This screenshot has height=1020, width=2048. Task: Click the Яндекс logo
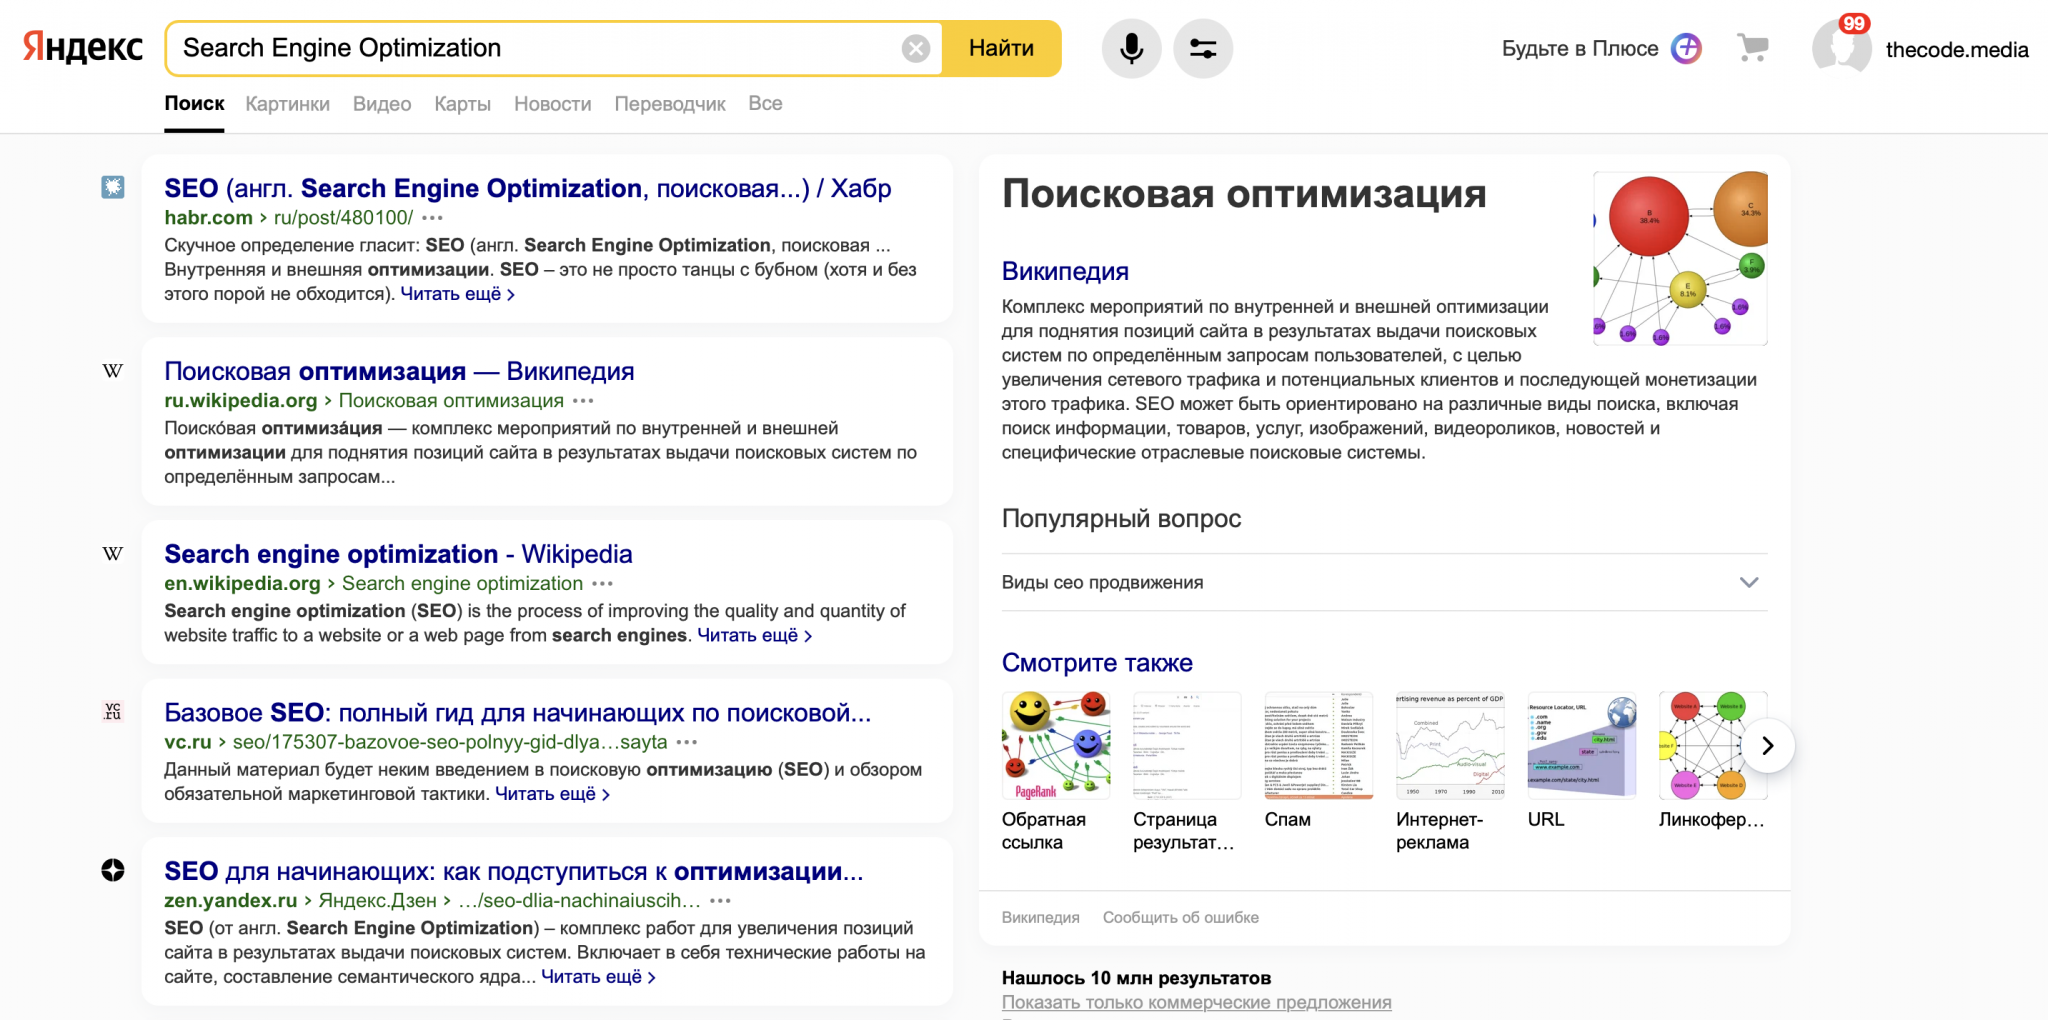(83, 48)
